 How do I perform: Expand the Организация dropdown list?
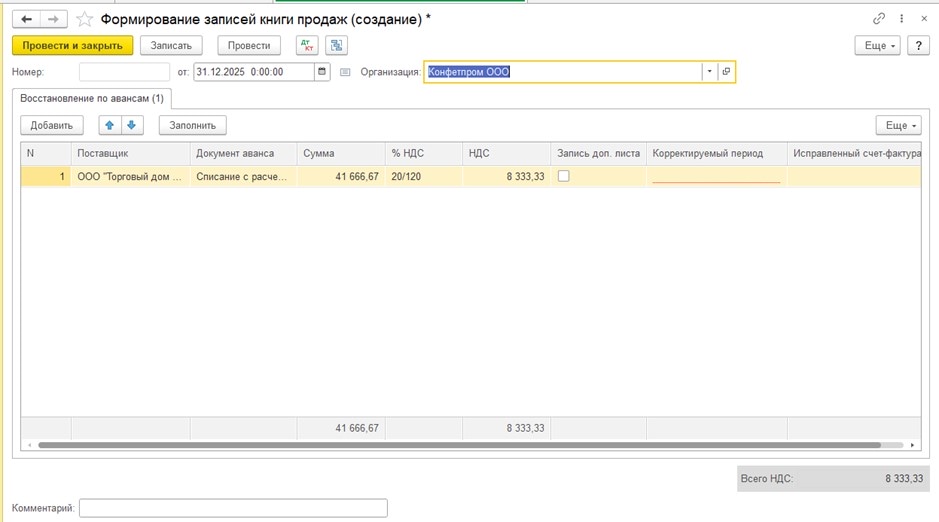709,72
